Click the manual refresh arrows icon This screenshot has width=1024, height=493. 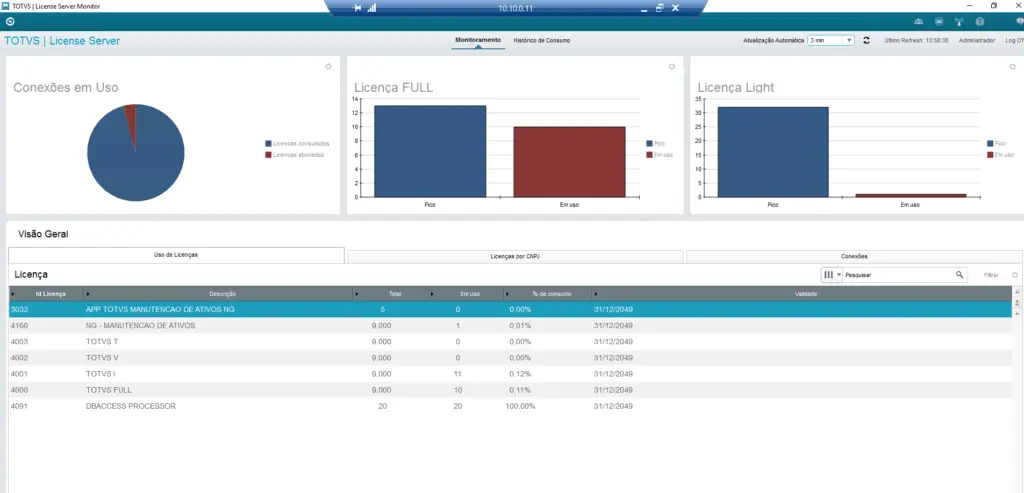(x=866, y=41)
